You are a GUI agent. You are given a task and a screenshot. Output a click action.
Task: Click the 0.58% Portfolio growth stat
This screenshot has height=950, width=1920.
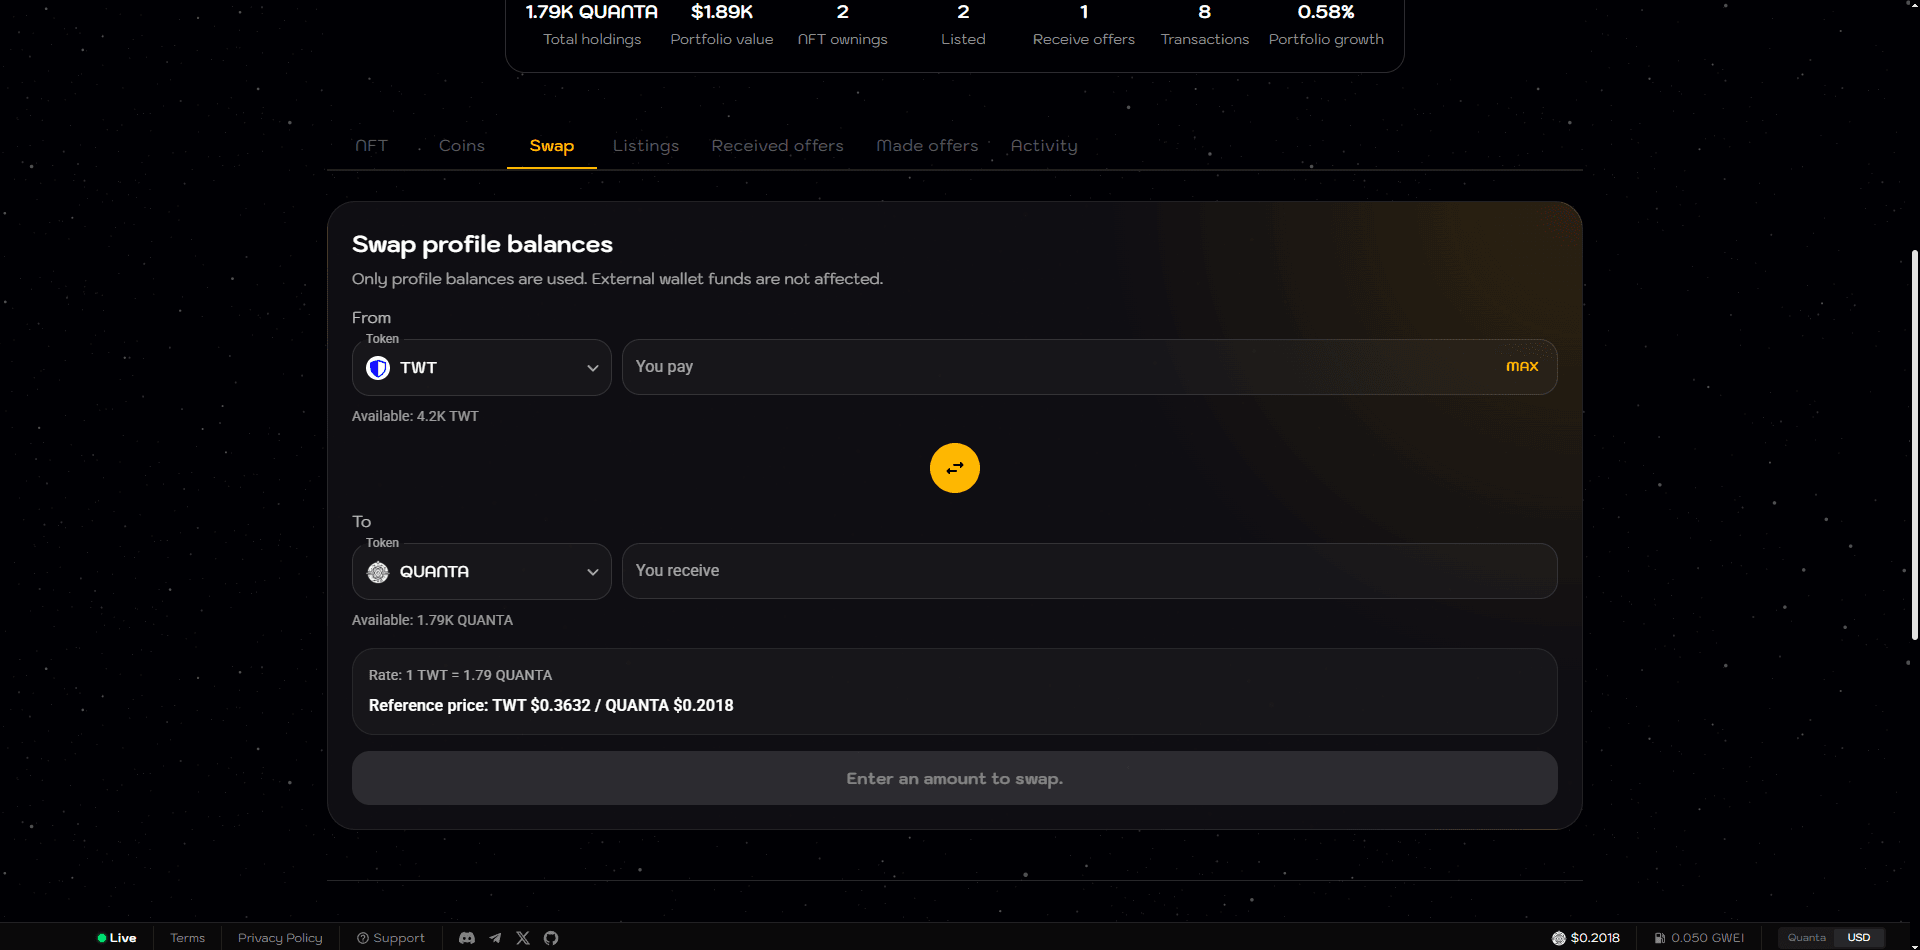click(1326, 25)
